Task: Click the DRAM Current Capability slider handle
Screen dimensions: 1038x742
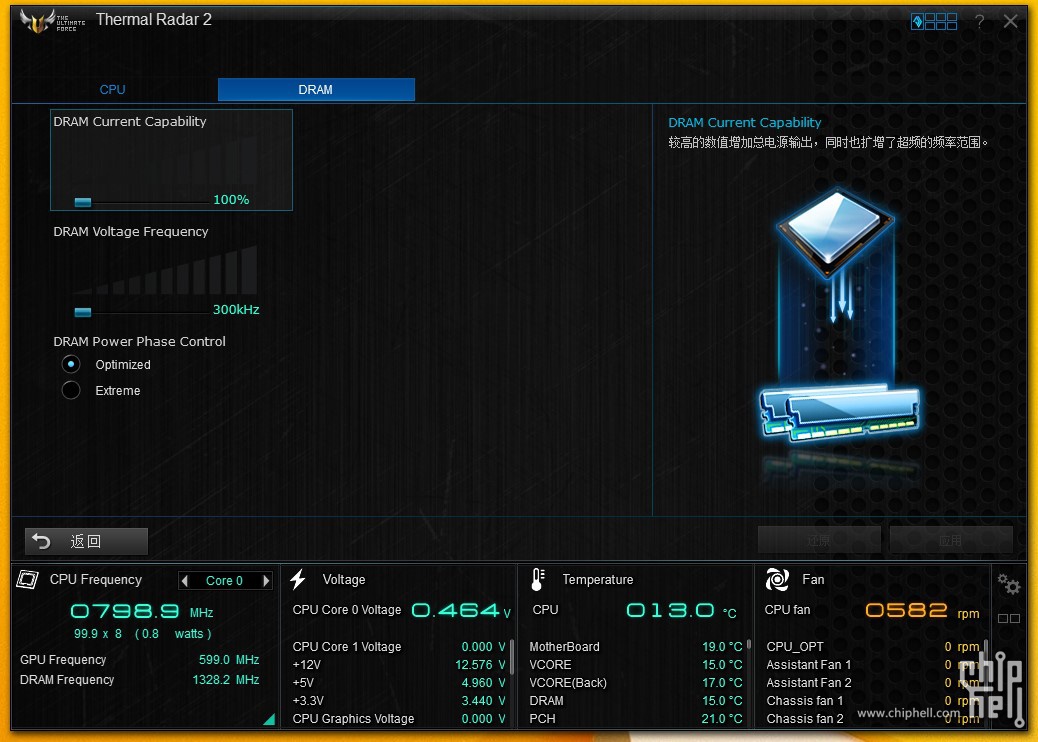Action: (x=83, y=202)
